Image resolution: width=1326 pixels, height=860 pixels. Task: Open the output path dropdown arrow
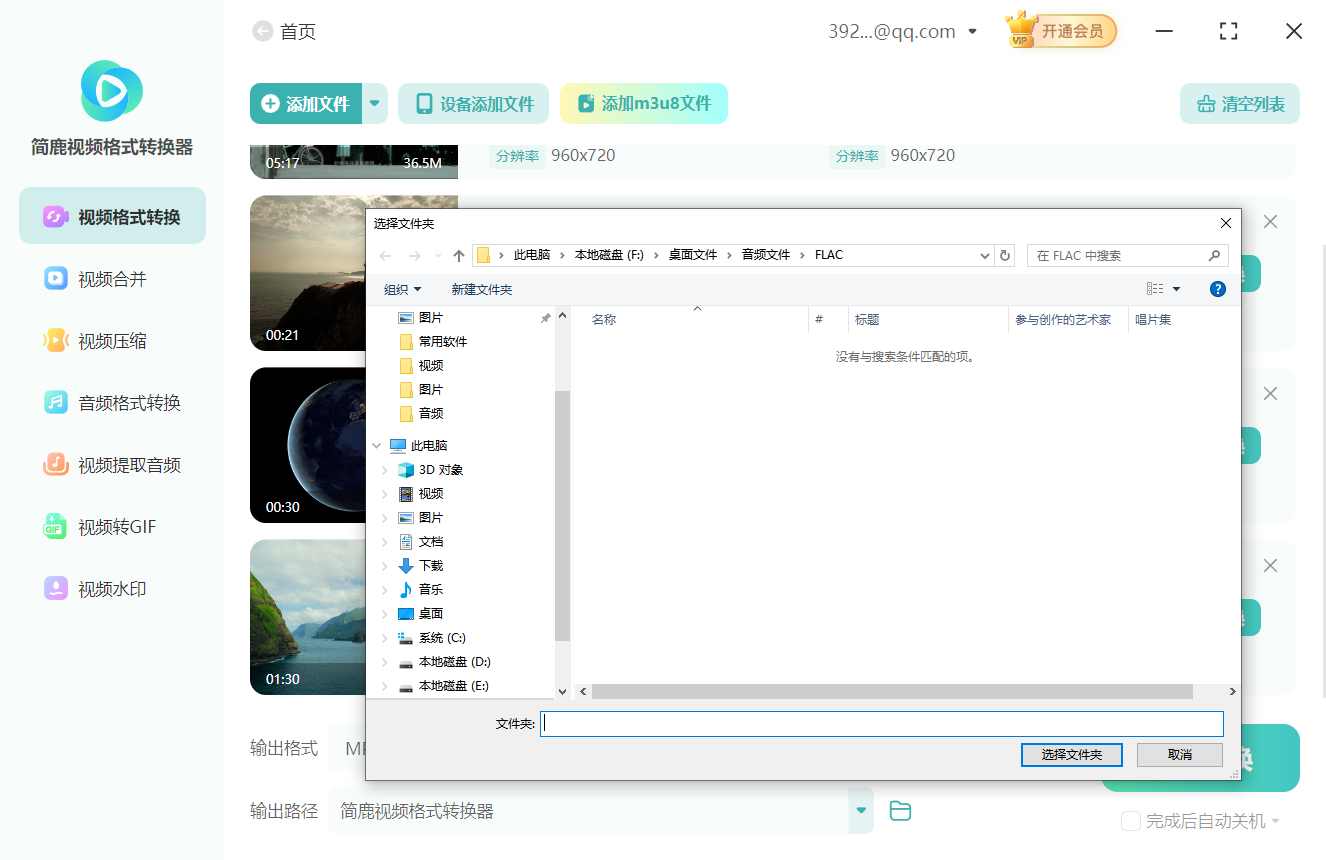(x=860, y=811)
